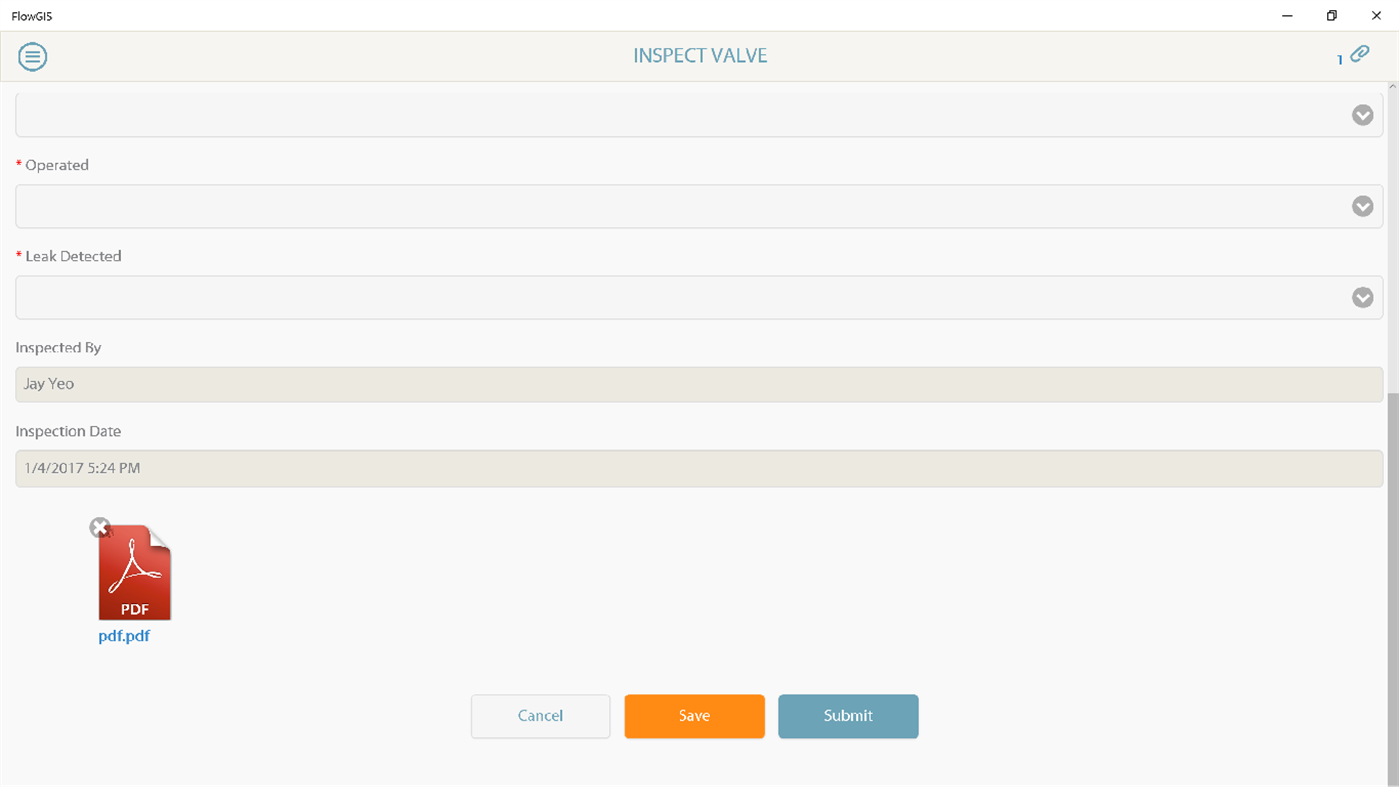Click the Inspection Date field
The width and height of the screenshot is (1399, 787).
[x=699, y=468]
